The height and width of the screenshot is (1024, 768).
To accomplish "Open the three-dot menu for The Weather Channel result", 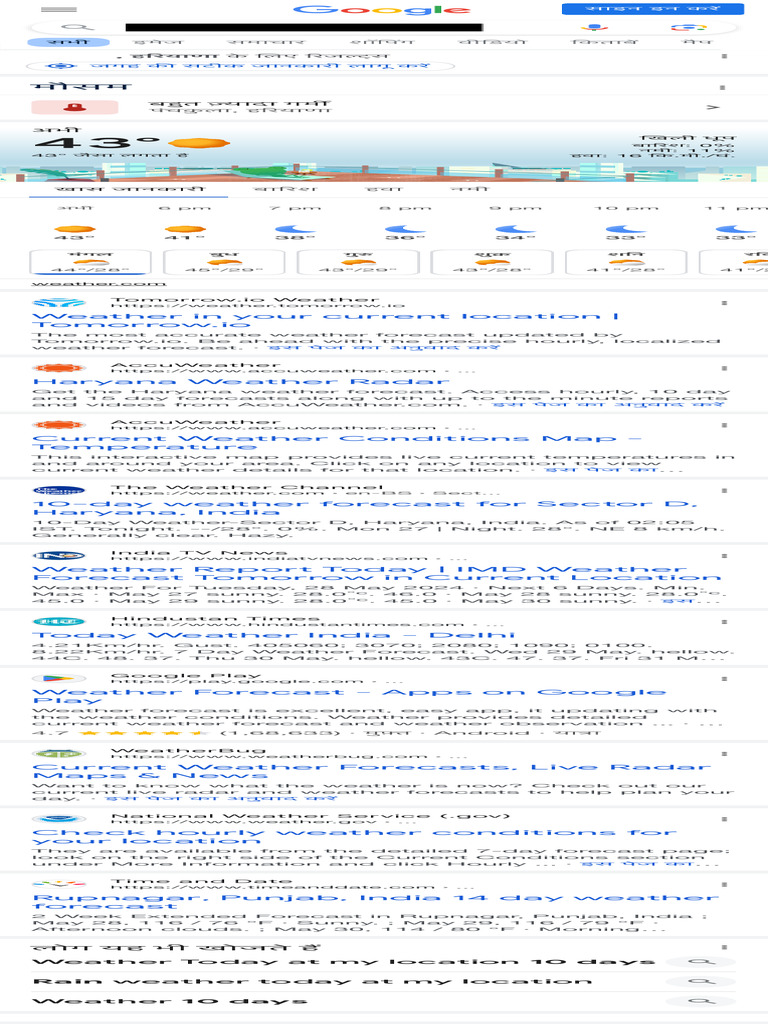I will pyautogui.click(x=724, y=490).
